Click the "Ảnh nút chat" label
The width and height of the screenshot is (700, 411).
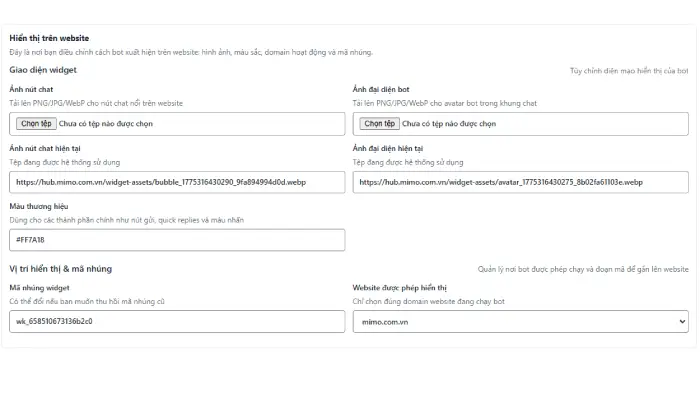point(31,90)
